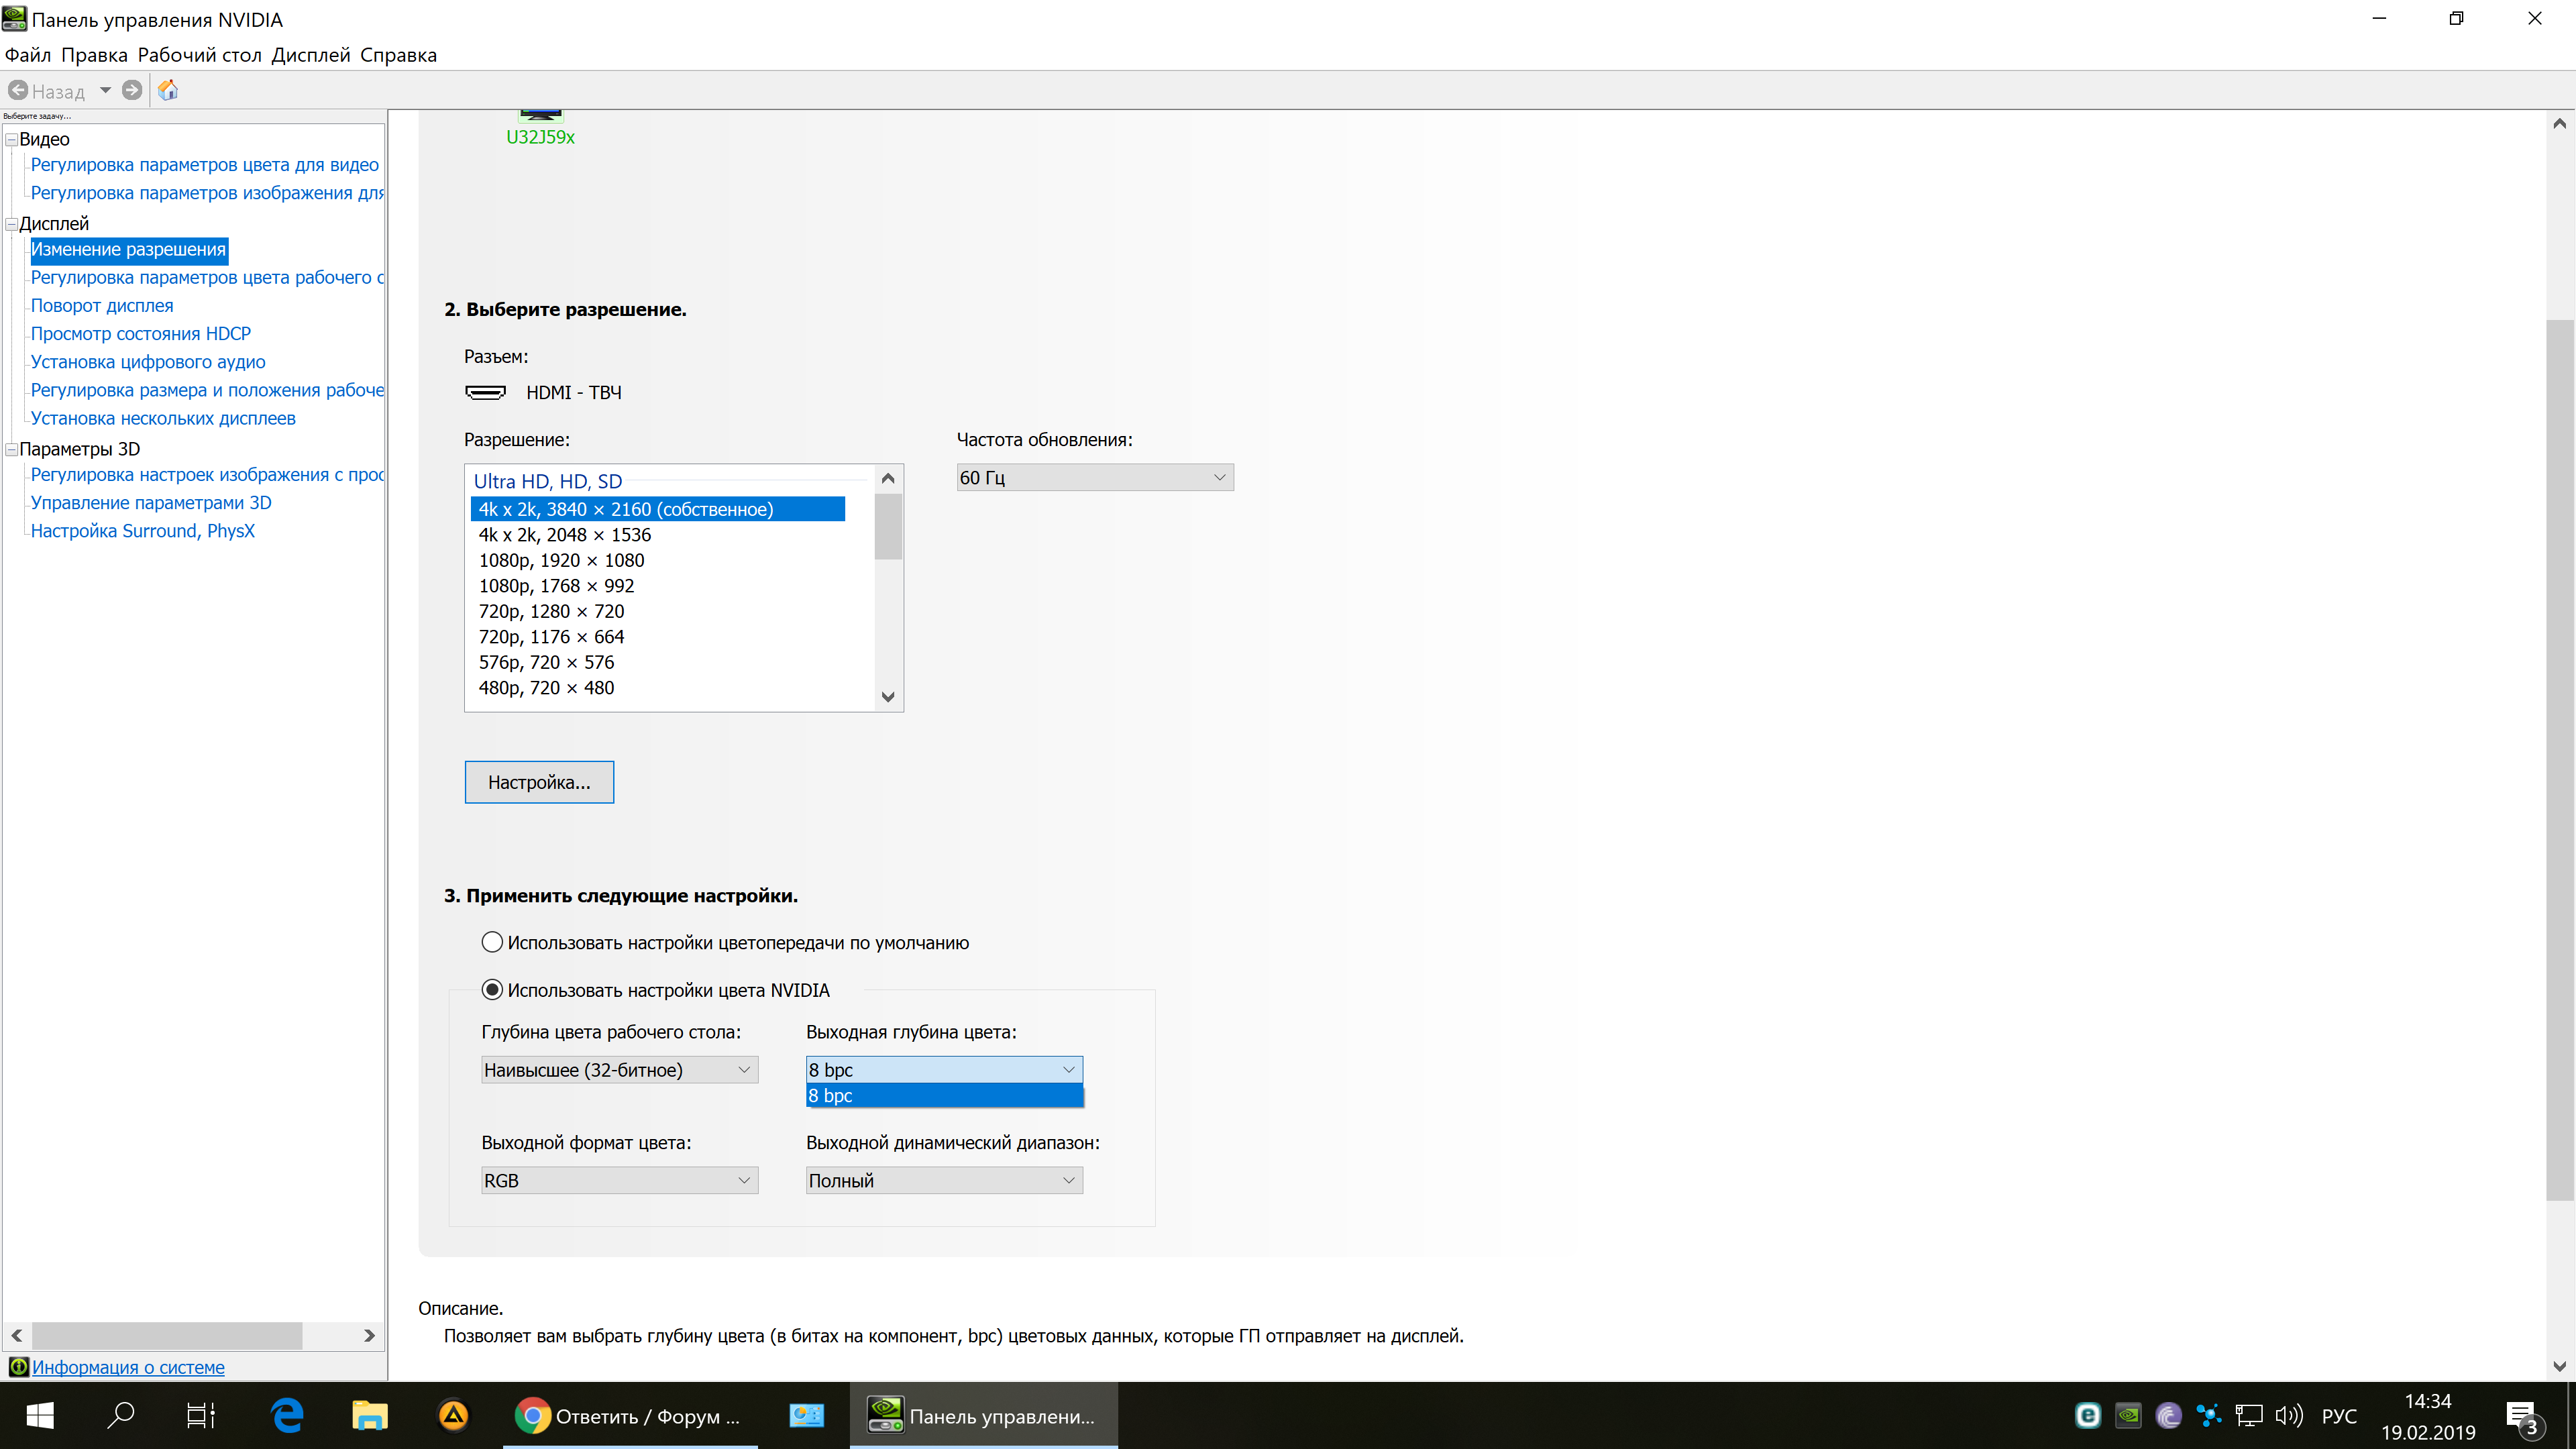The height and width of the screenshot is (1449, 2576).
Task: Open desktop color depth dropdown Наивысшее (32-битное)
Action: pos(619,1070)
